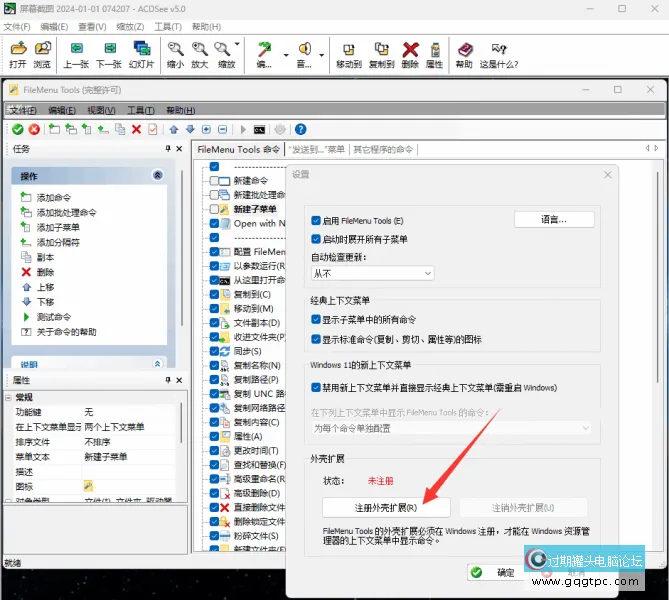Click the move up arrow toolbar icon
669x600 pixels.
click(174, 129)
